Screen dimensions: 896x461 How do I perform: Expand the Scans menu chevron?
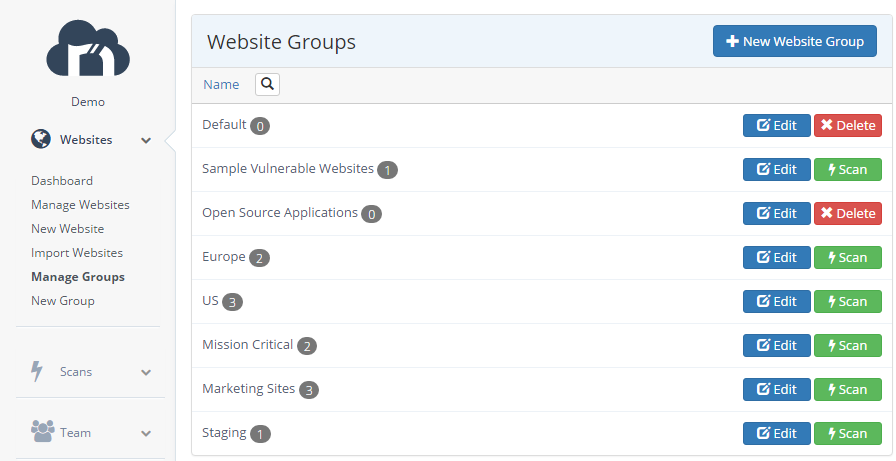coord(146,372)
